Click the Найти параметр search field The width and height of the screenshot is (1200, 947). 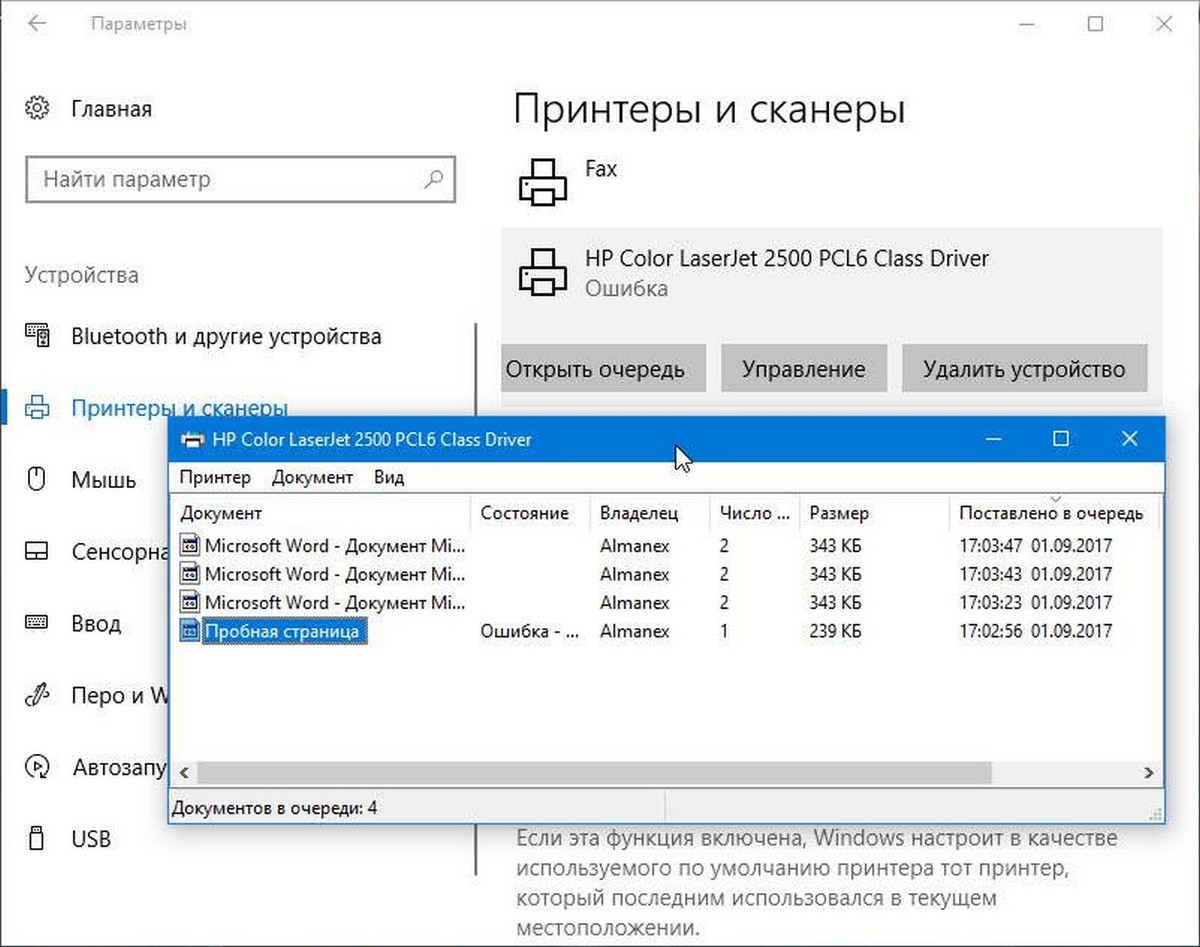click(240, 180)
